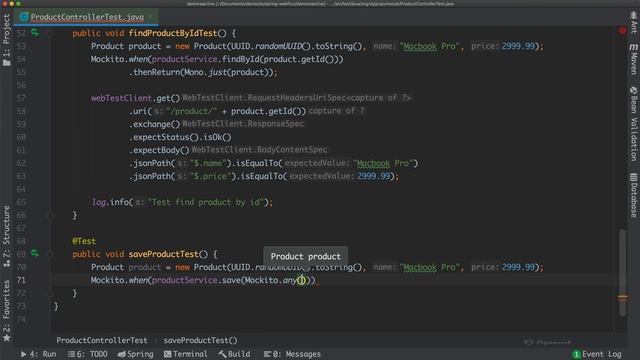Click "$.name" string on line 62
This screenshot has width=640, height=360.
coord(209,163)
